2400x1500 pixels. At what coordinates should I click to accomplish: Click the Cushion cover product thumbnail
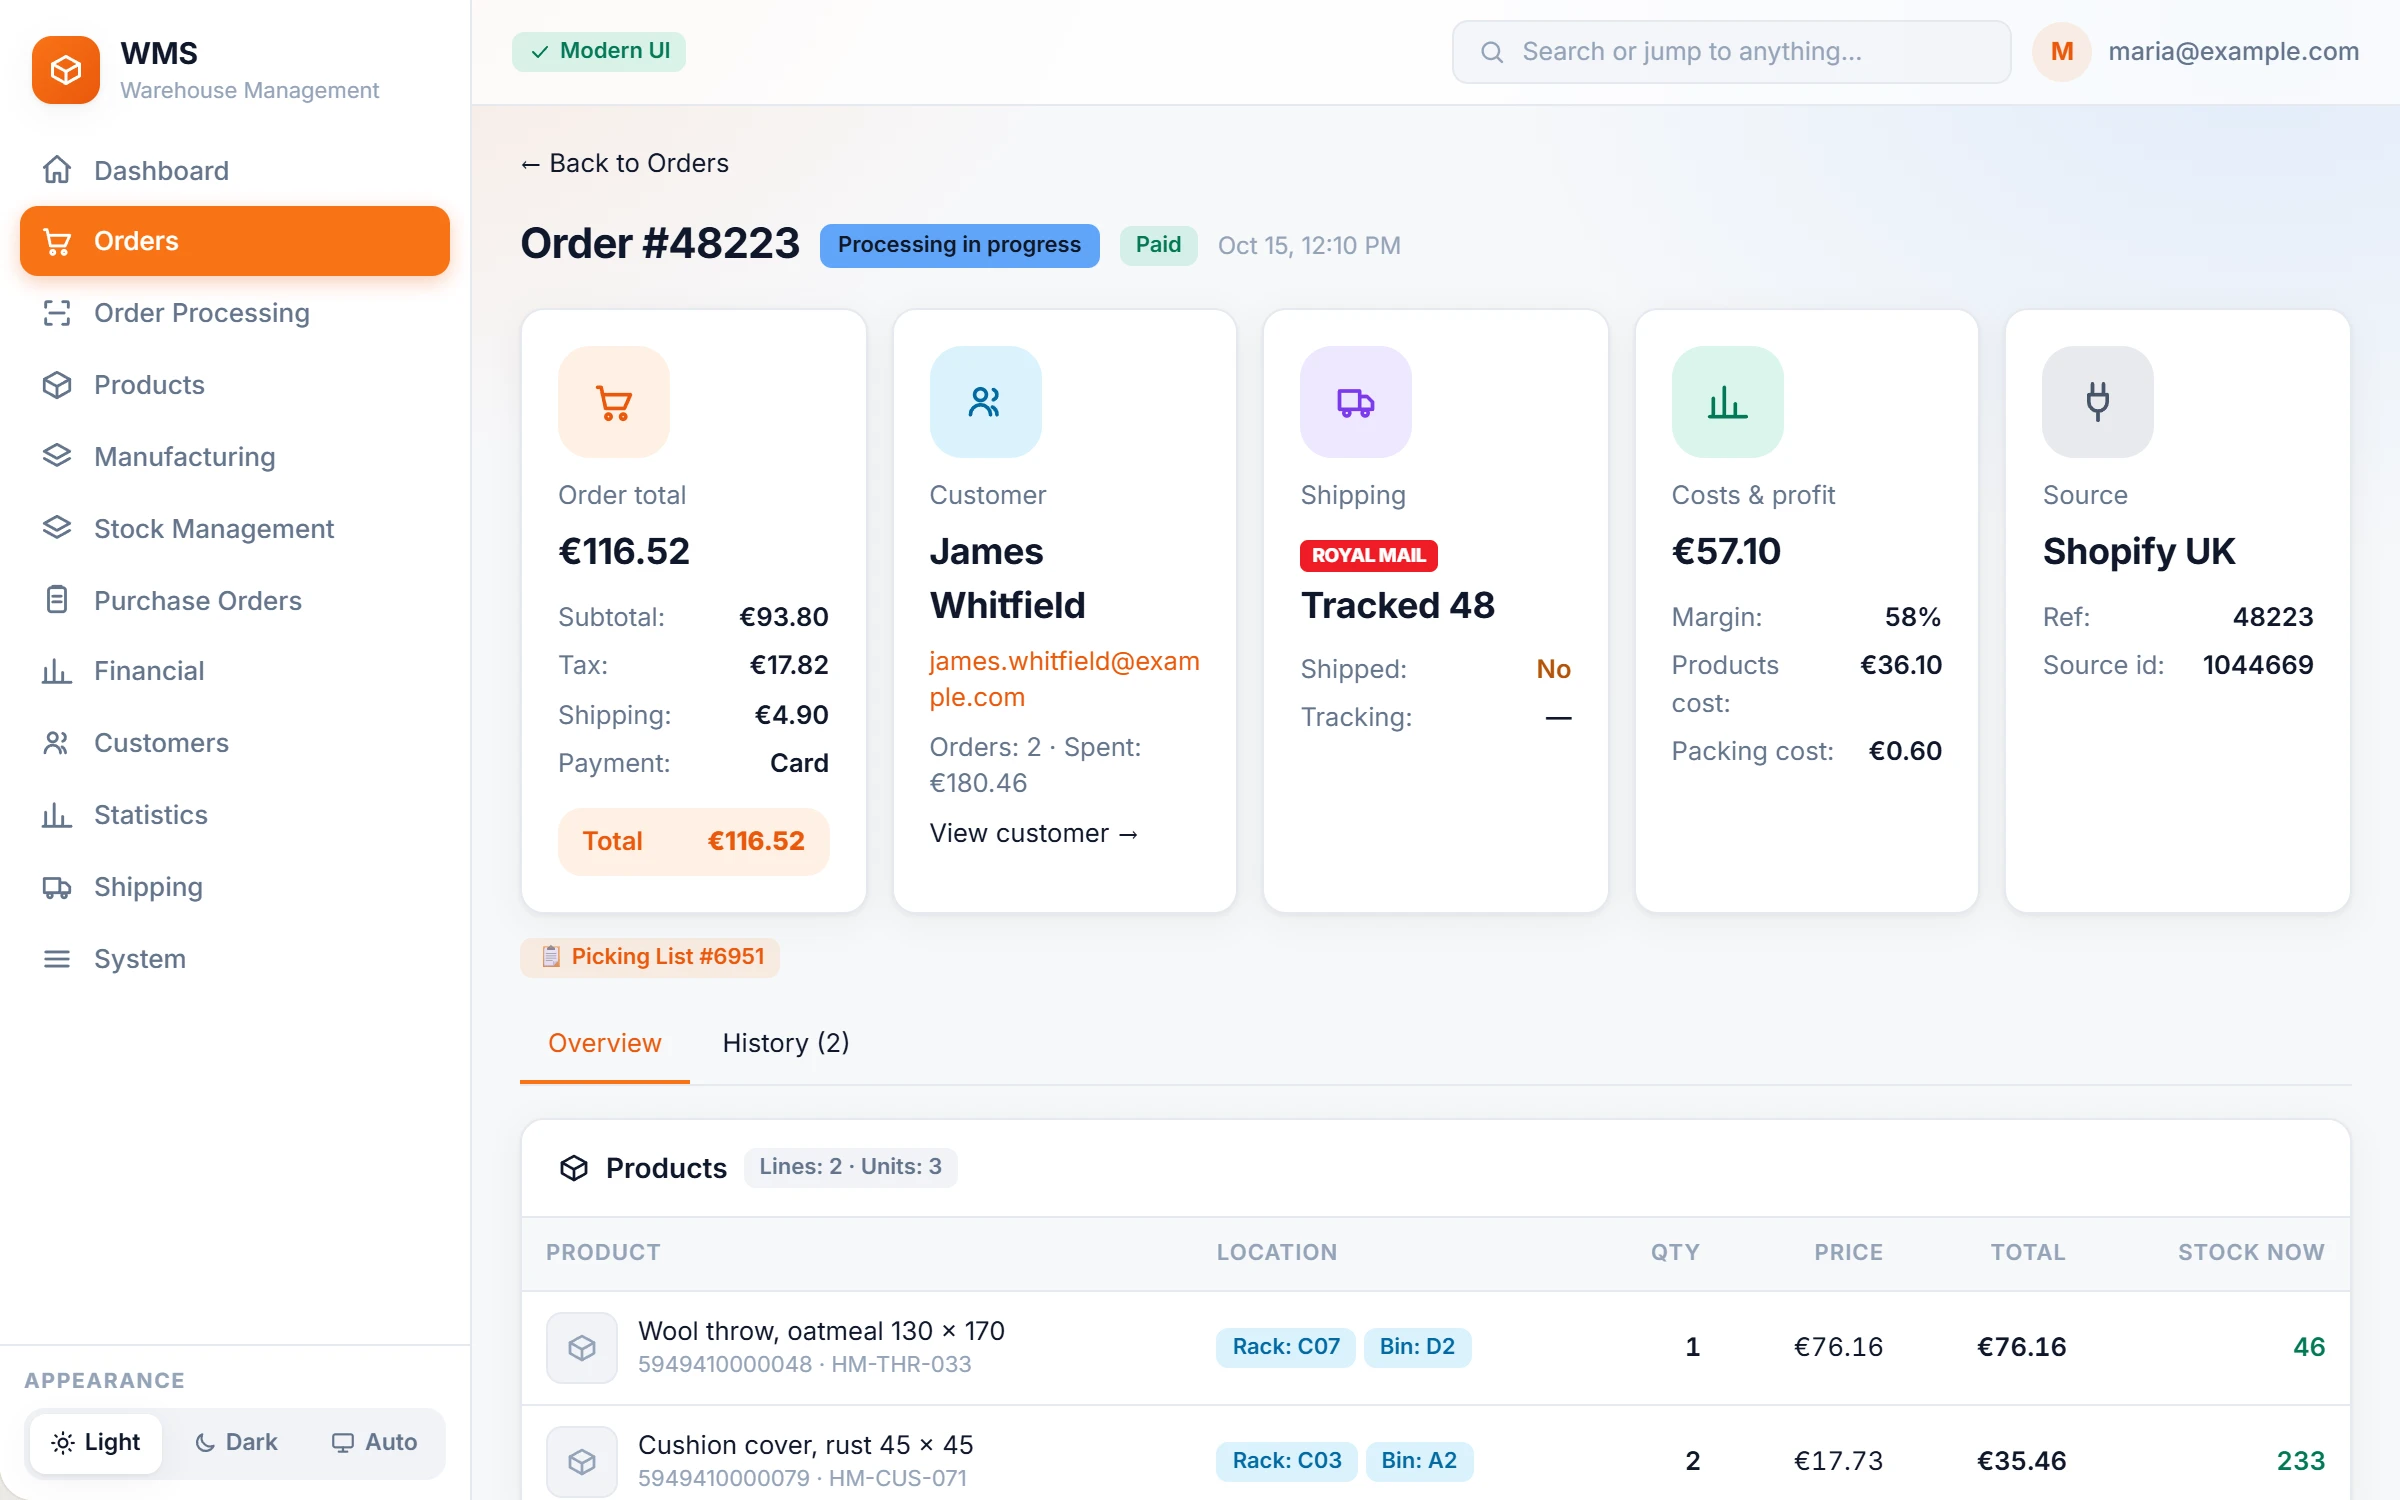(582, 1462)
